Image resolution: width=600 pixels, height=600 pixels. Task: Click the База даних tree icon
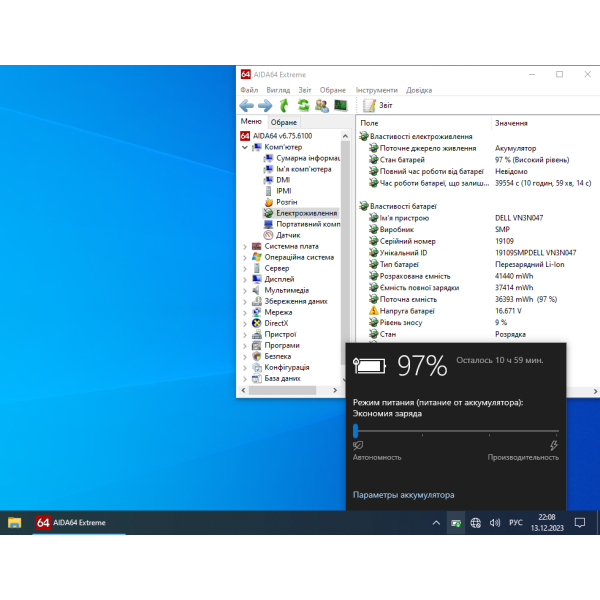point(257,379)
